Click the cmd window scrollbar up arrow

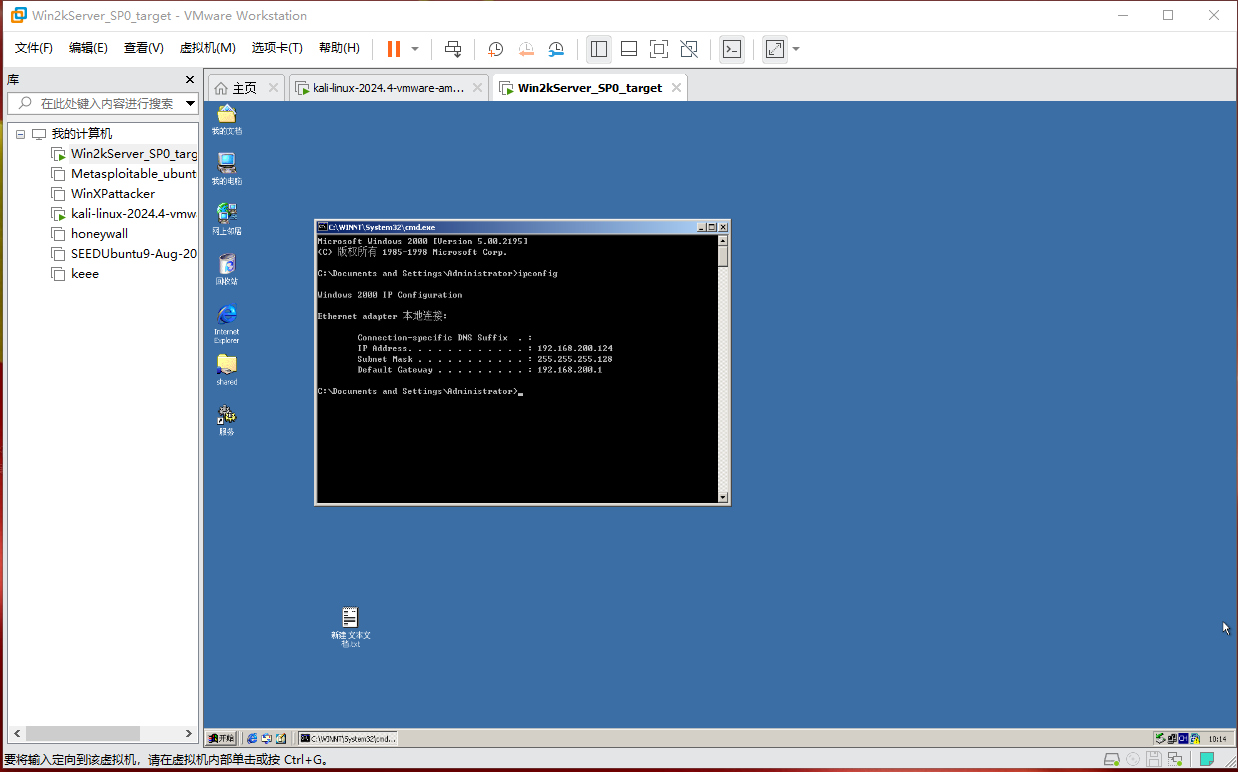(x=723, y=240)
